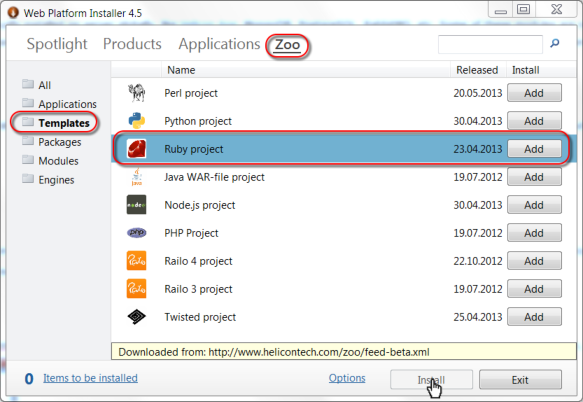Select the Perl project row name

pyautogui.click(x=191, y=93)
